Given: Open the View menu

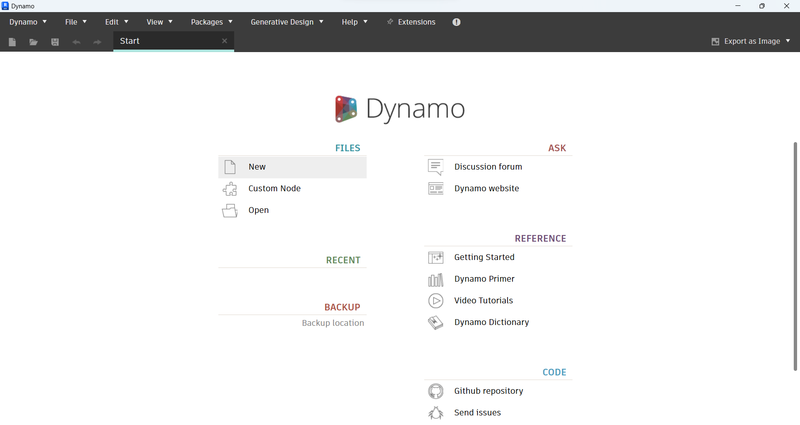Looking at the screenshot, I should tap(160, 22).
